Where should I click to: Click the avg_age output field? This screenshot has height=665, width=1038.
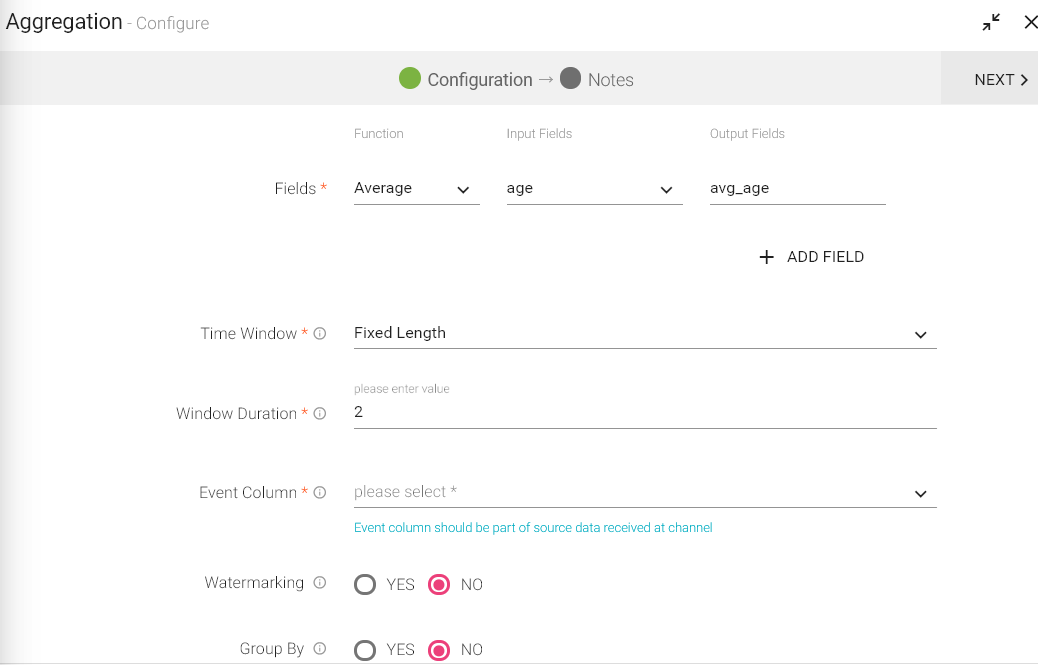click(x=796, y=189)
